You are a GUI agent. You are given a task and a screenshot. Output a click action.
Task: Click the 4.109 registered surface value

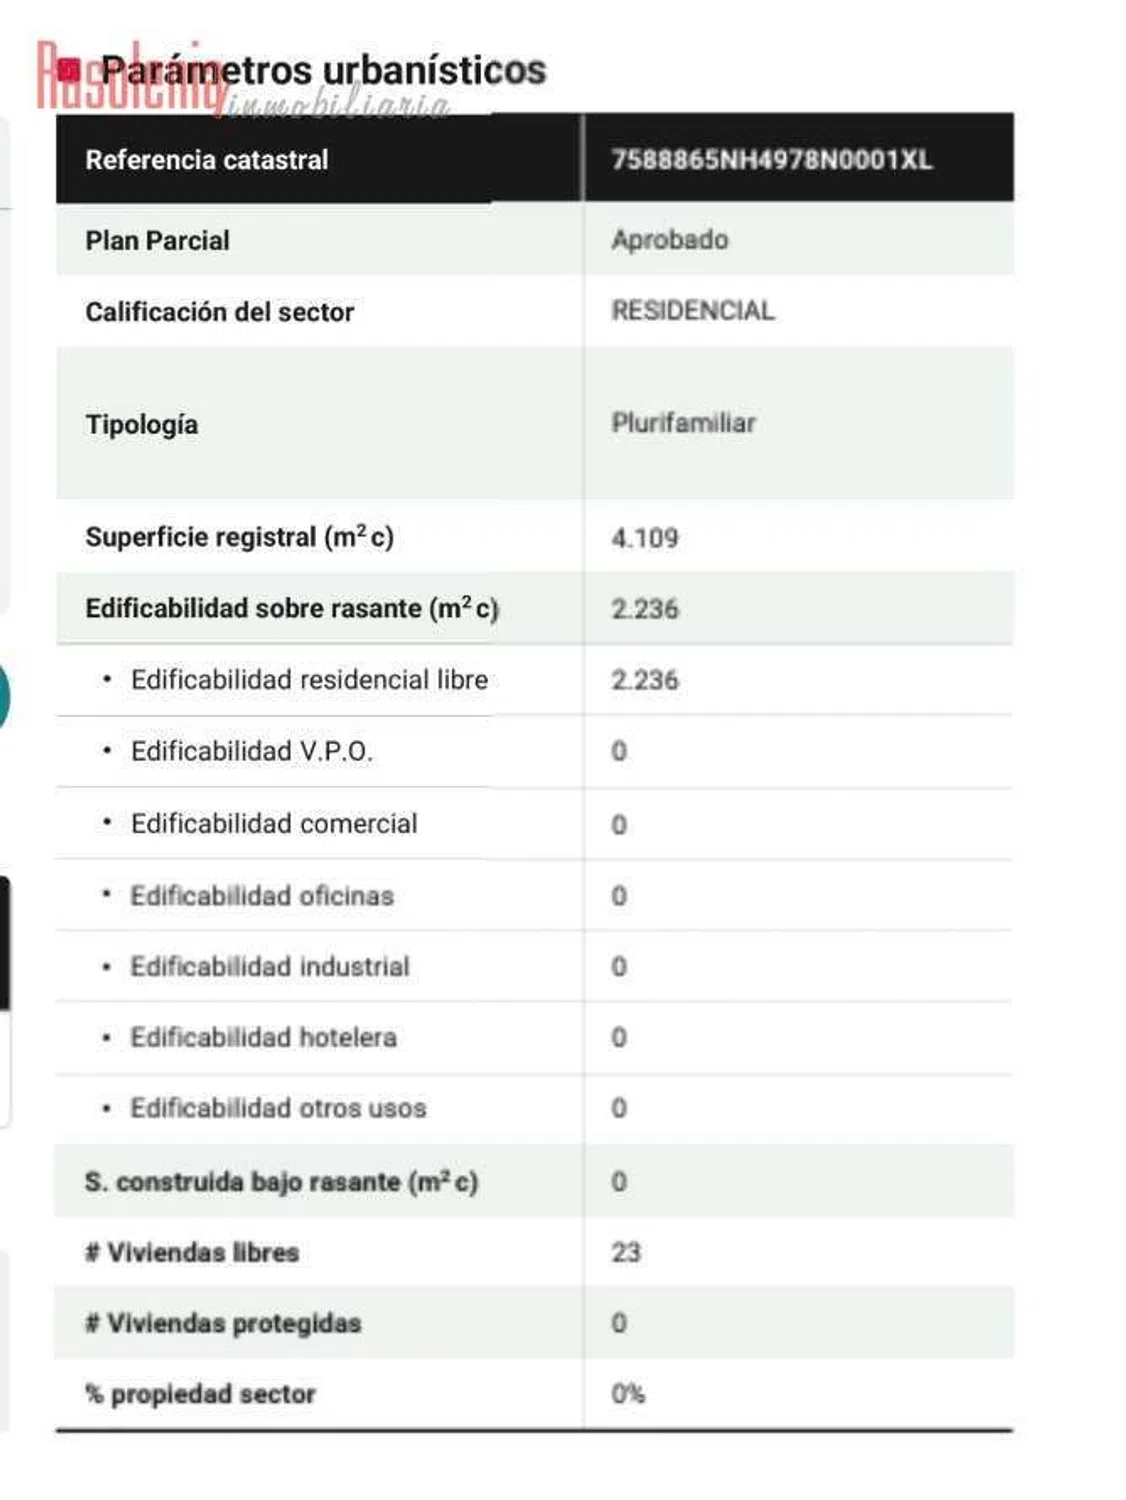[645, 538]
